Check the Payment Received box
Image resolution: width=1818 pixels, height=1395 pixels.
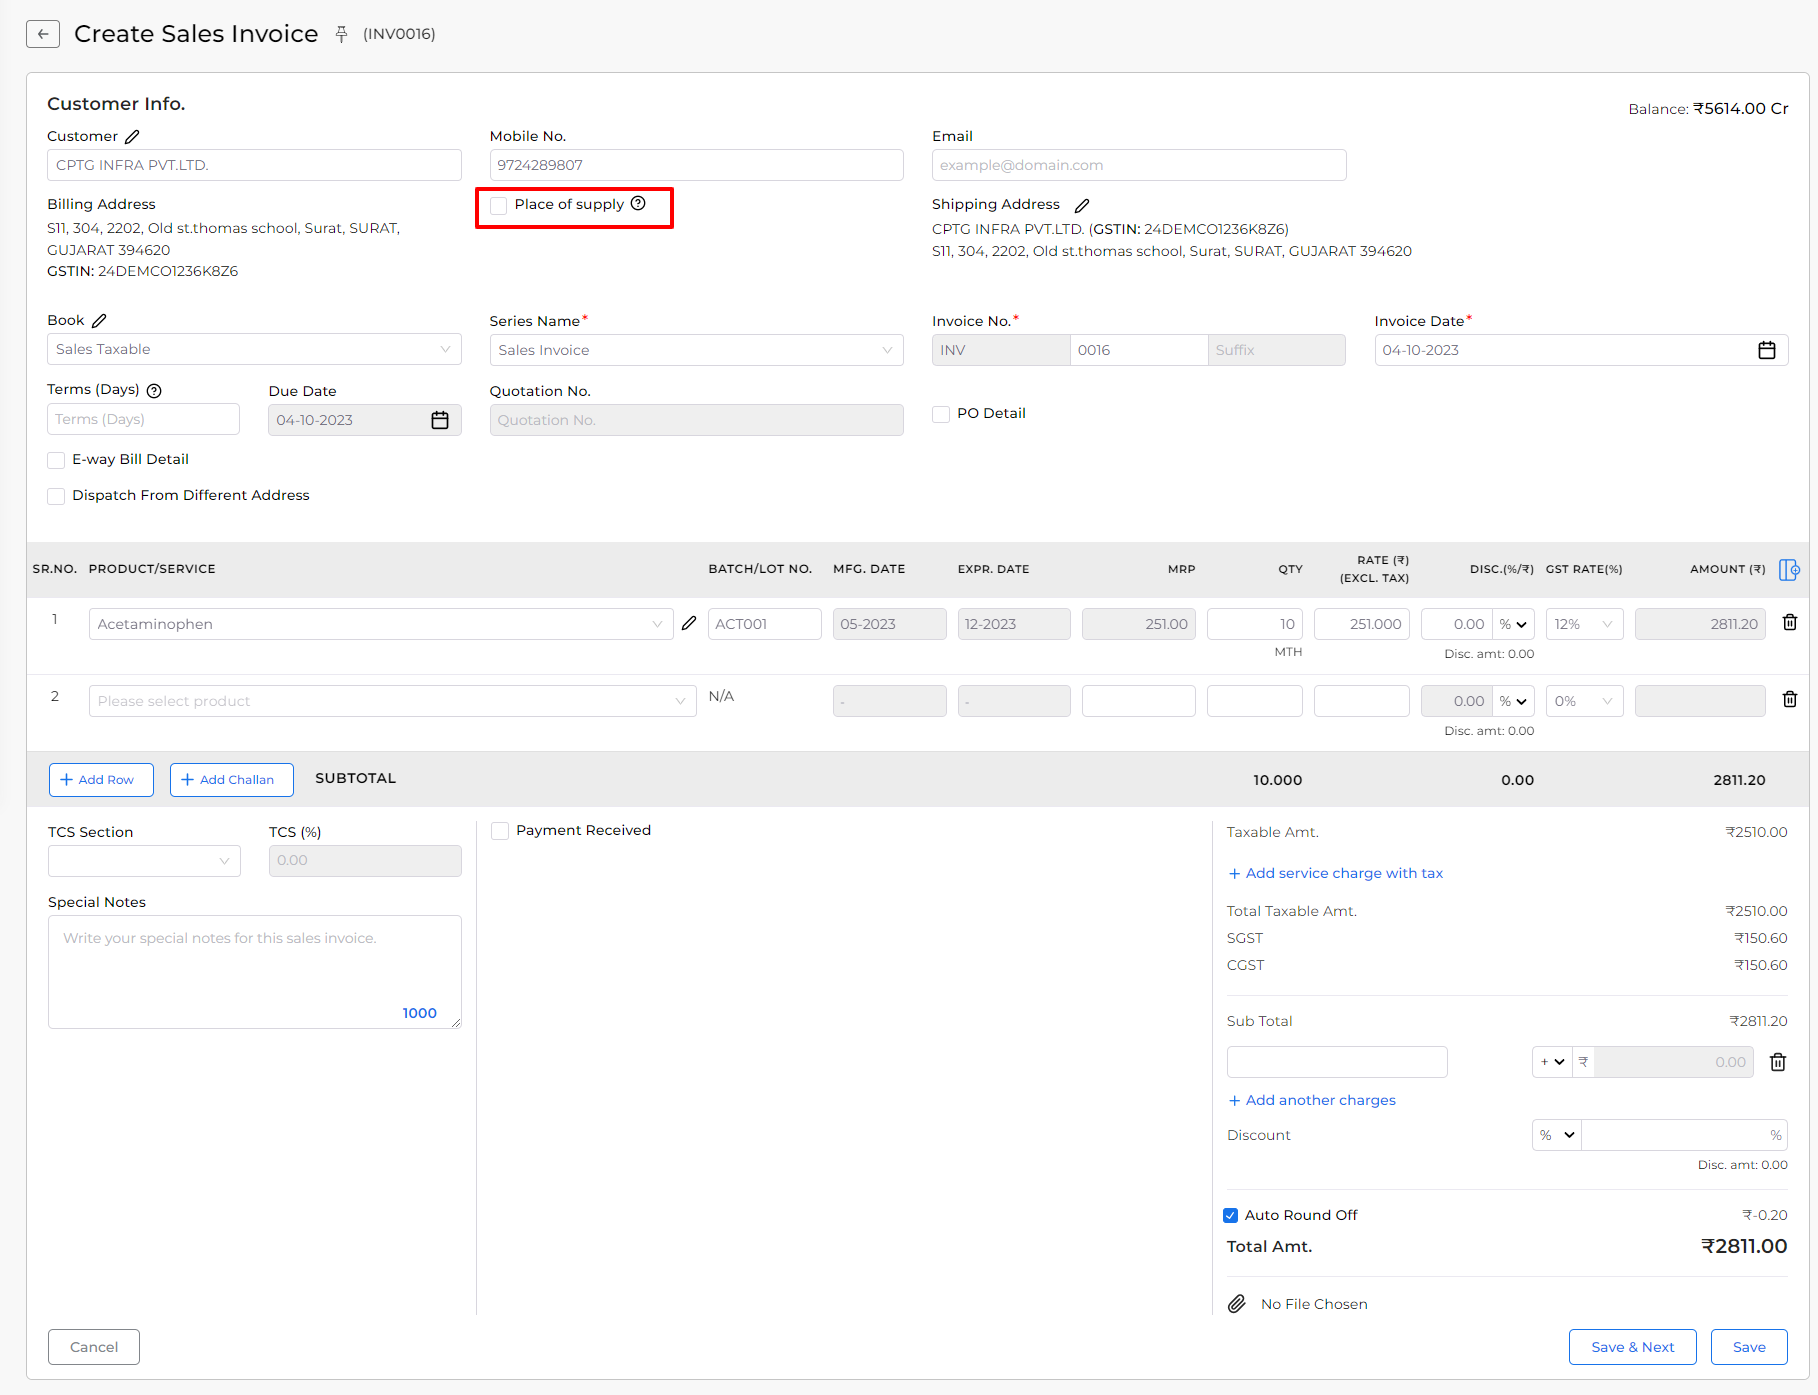[x=500, y=831]
